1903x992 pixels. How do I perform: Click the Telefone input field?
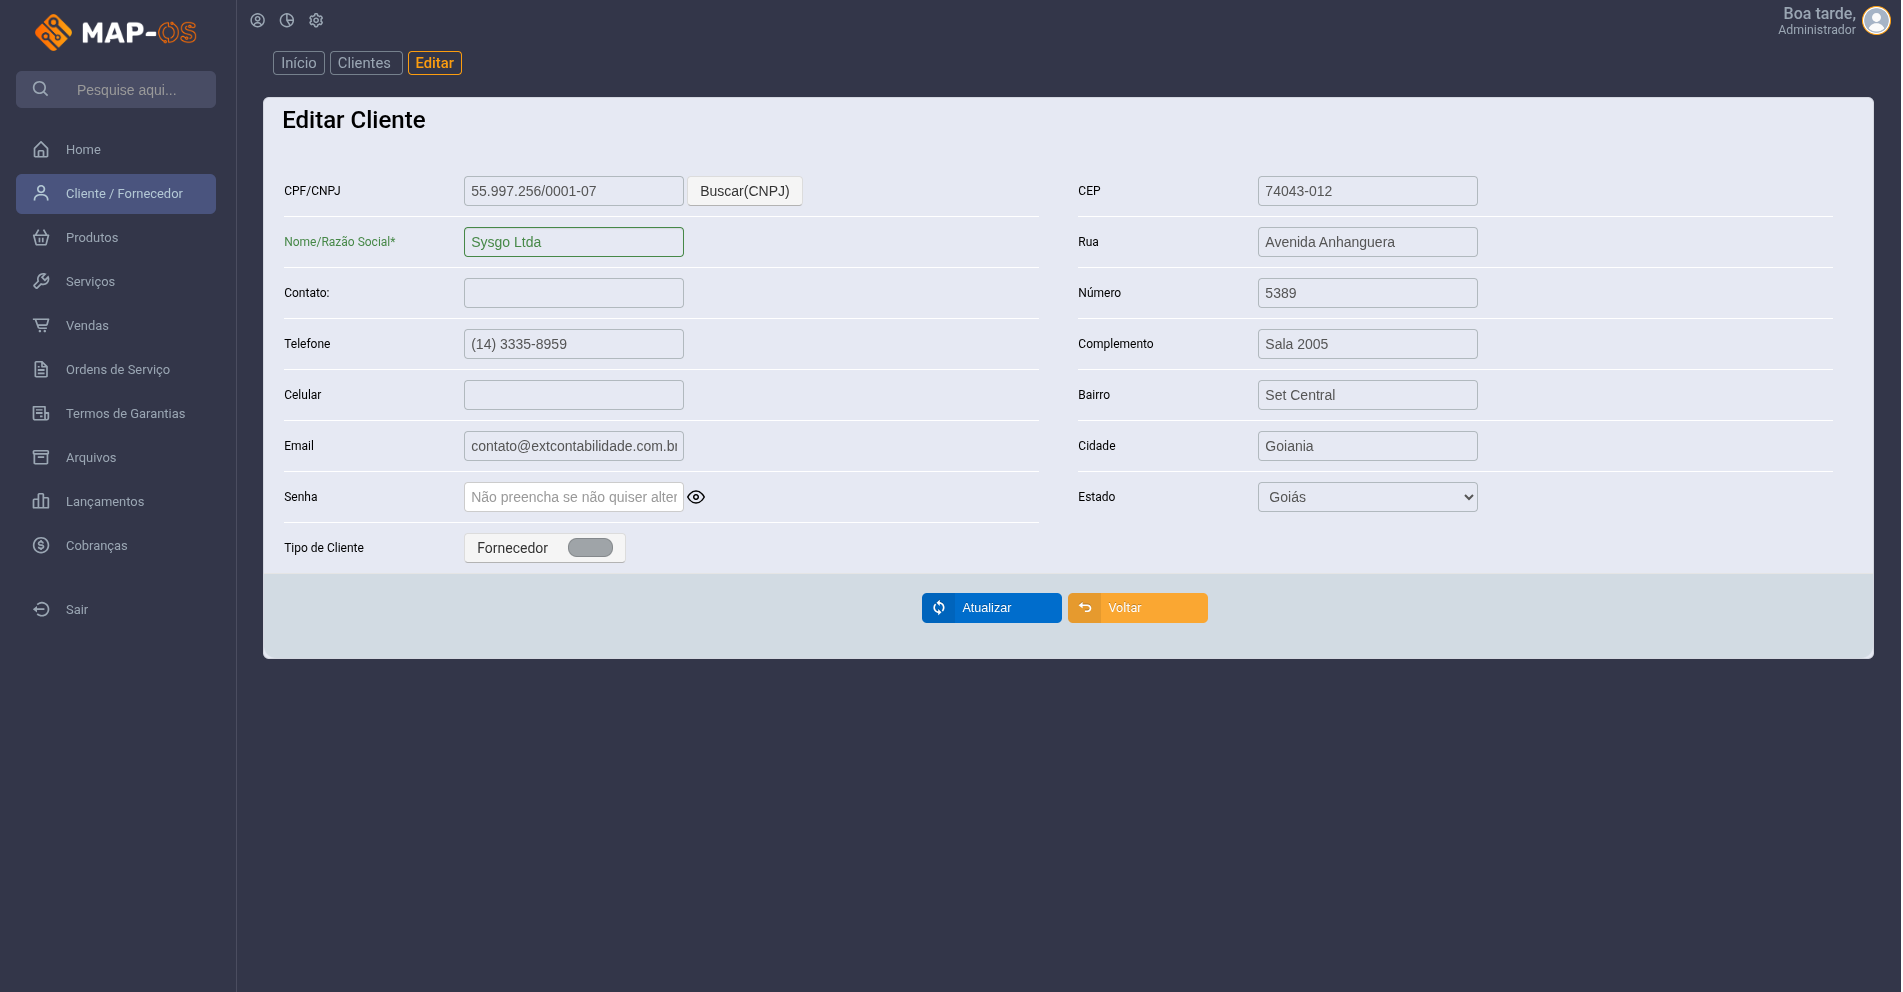(574, 344)
